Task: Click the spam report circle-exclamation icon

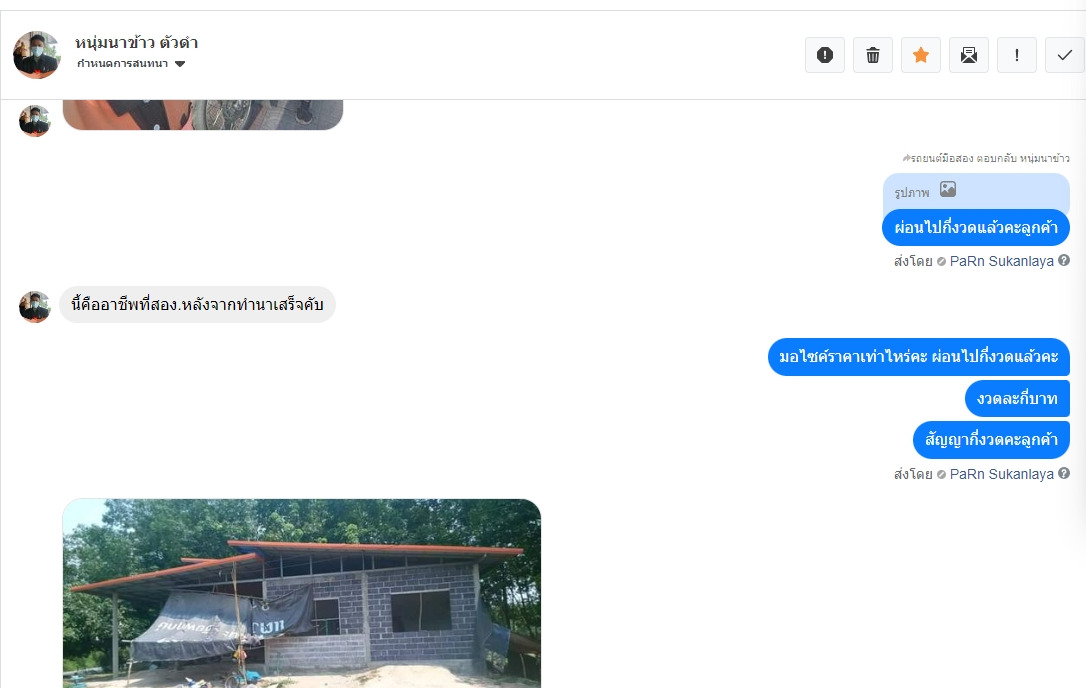Action: (825, 55)
